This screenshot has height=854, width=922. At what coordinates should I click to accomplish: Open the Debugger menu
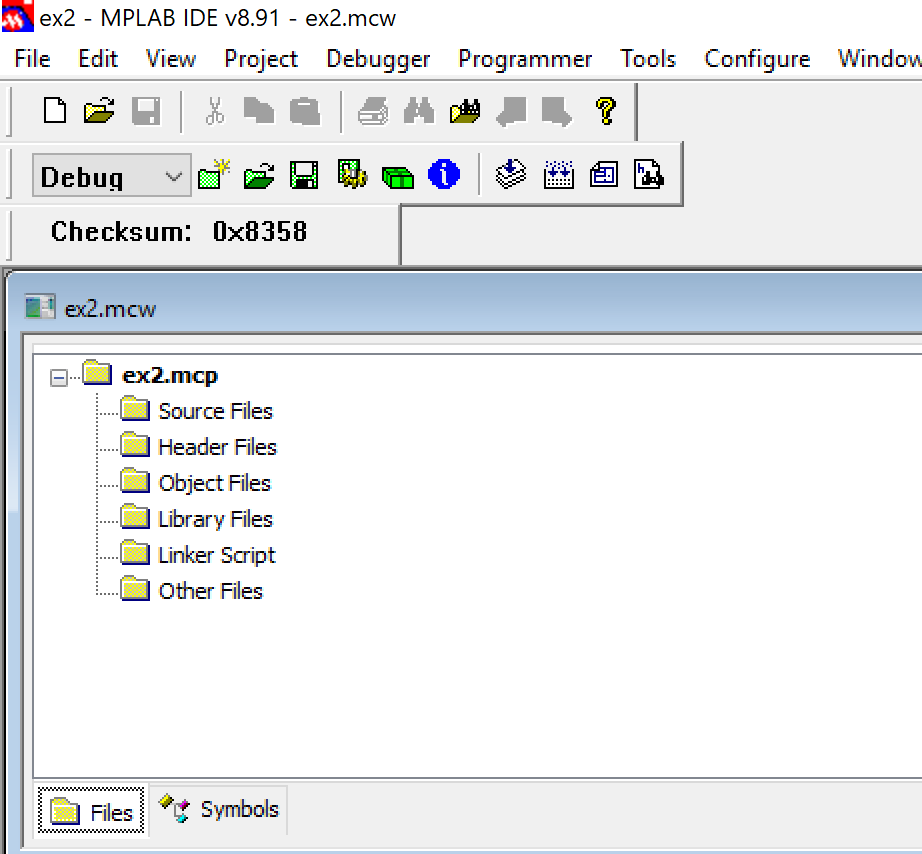click(378, 59)
